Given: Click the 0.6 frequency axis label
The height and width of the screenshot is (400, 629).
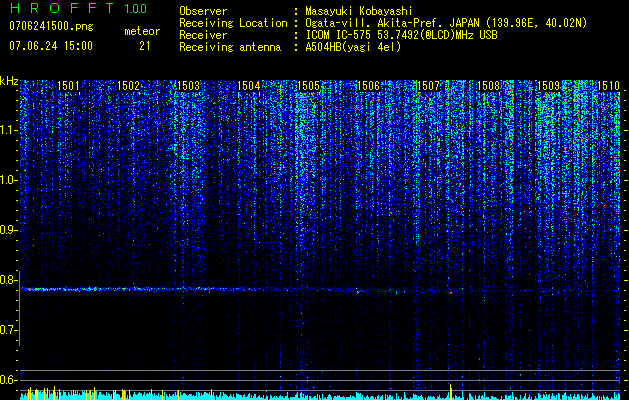Looking at the screenshot, I should tap(9, 380).
